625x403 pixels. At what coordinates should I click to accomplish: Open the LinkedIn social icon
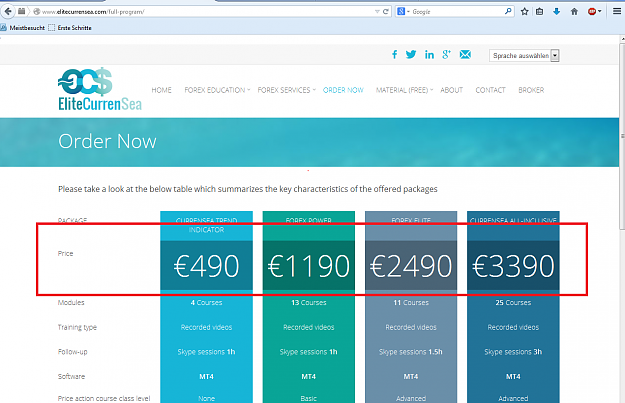point(429,55)
